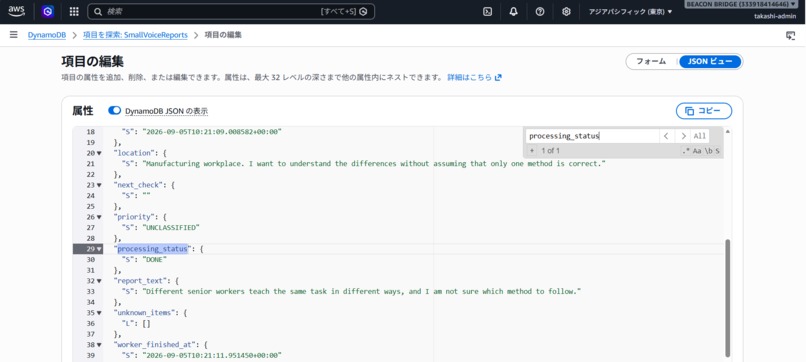Open the help question mark menu
The image size is (806, 362).
click(x=540, y=12)
